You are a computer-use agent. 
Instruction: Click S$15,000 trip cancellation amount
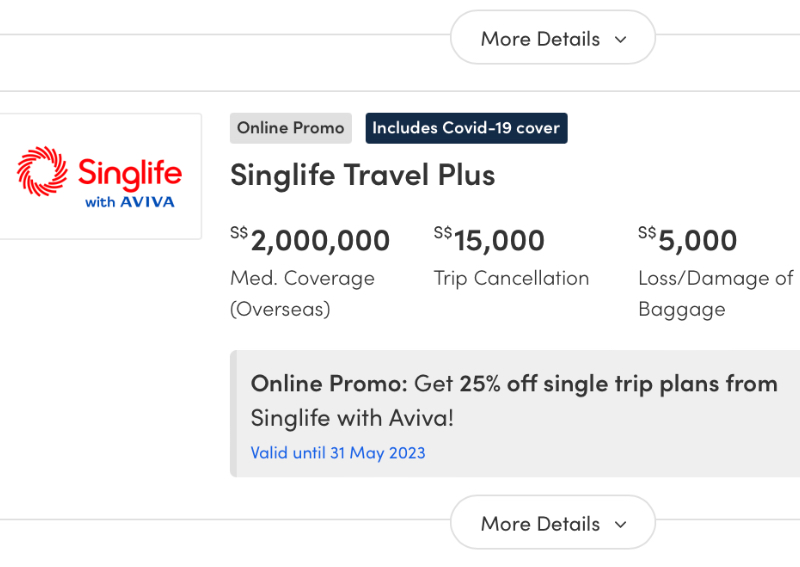489,240
